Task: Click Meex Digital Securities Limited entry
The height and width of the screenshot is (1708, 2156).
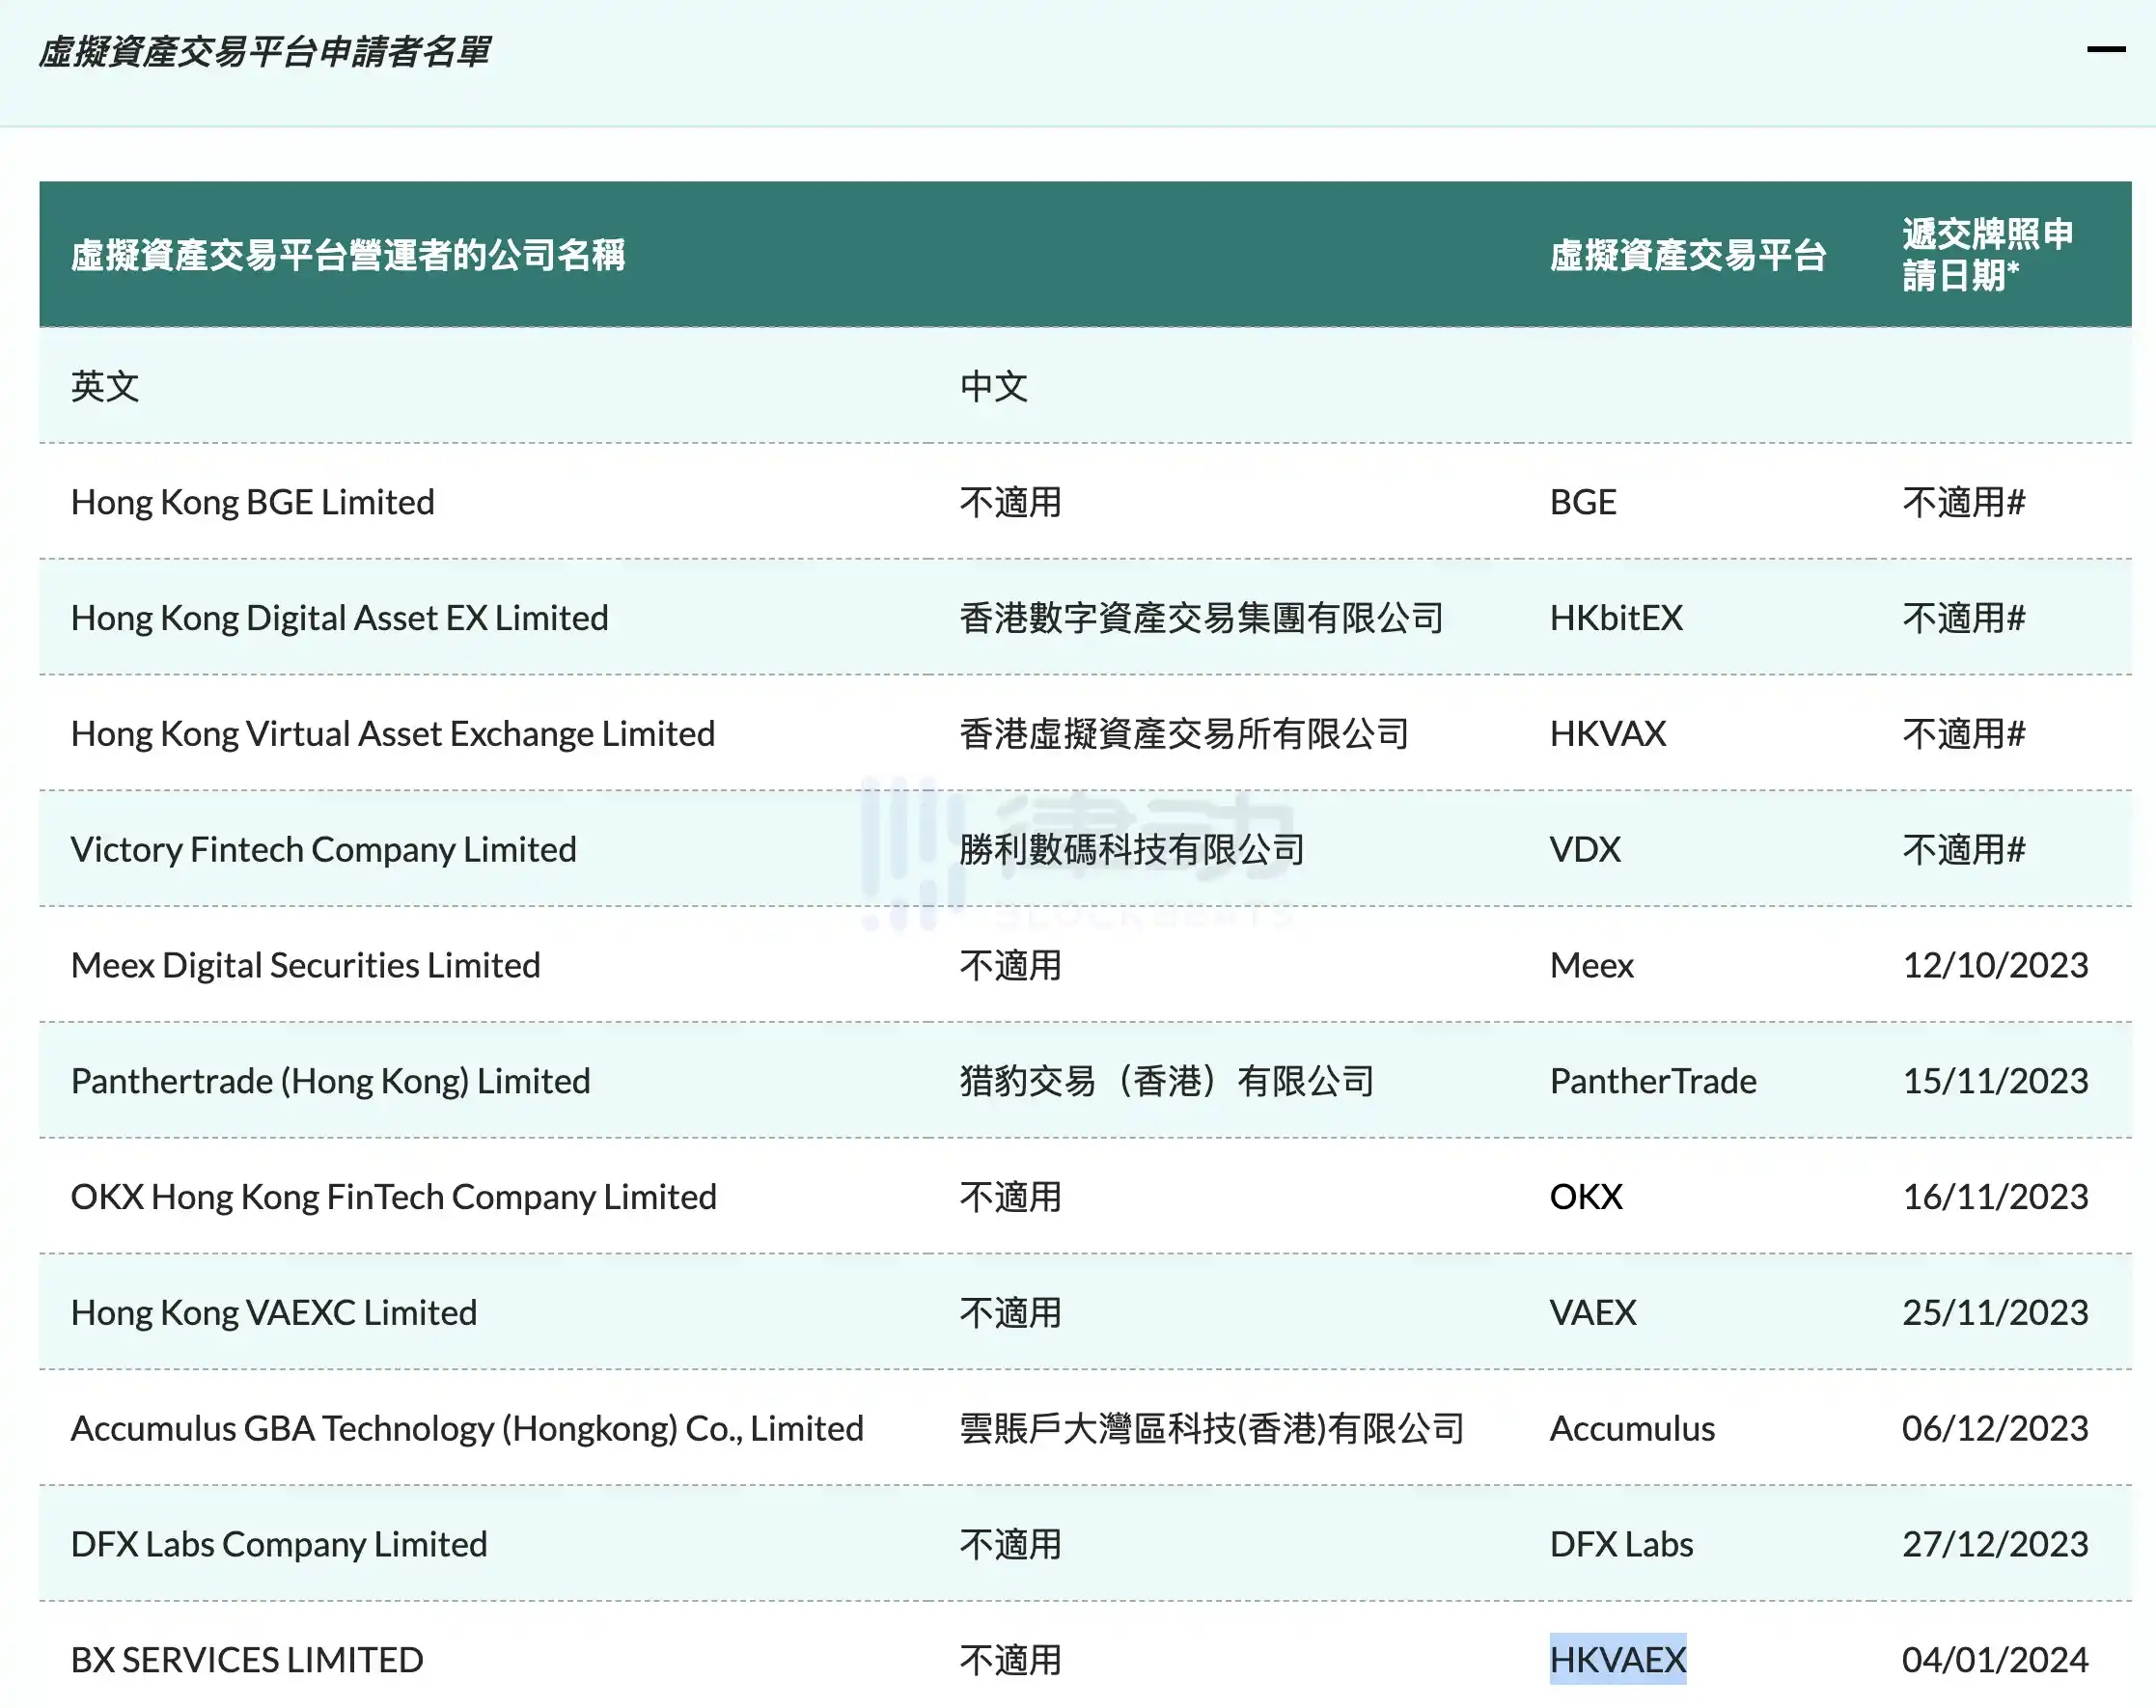Action: pos(305,966)
